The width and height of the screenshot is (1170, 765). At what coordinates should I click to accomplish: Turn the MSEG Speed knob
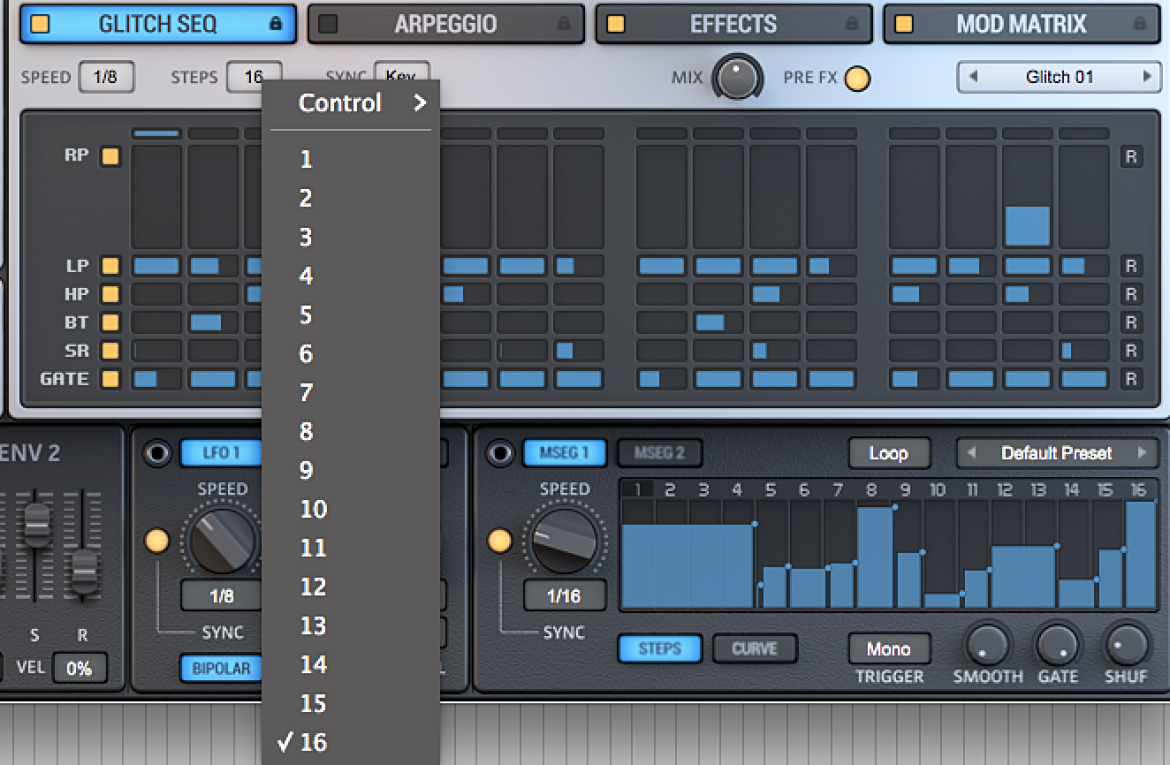[x=565, y=540]
